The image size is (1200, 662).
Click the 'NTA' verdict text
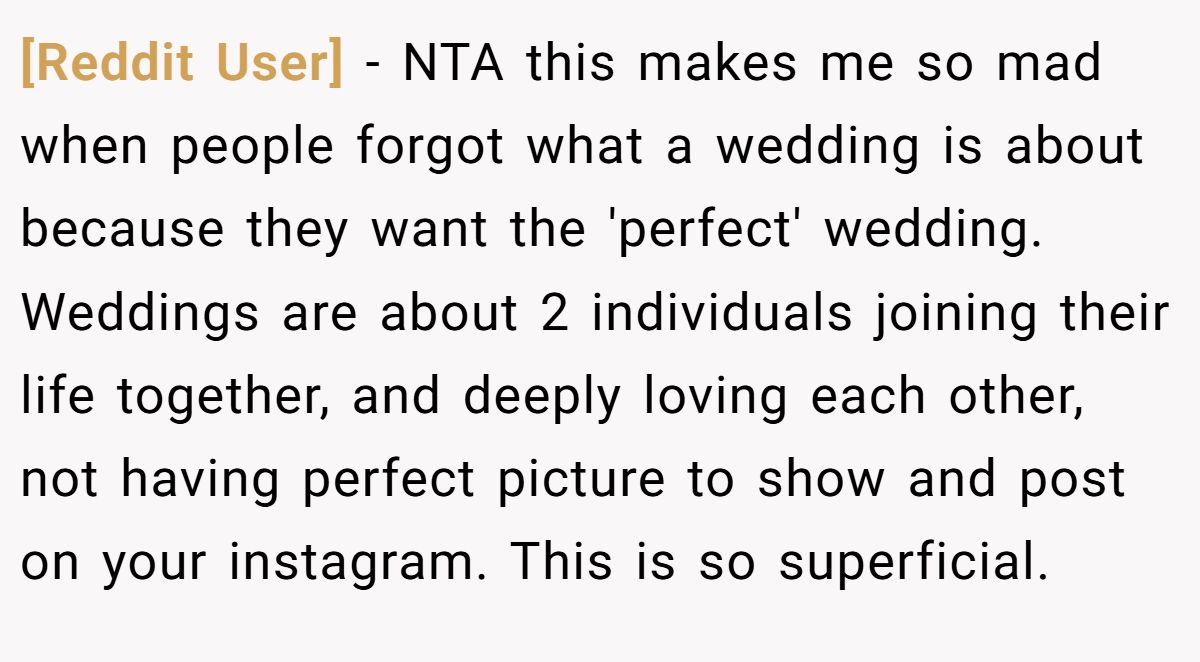point(453,64)
